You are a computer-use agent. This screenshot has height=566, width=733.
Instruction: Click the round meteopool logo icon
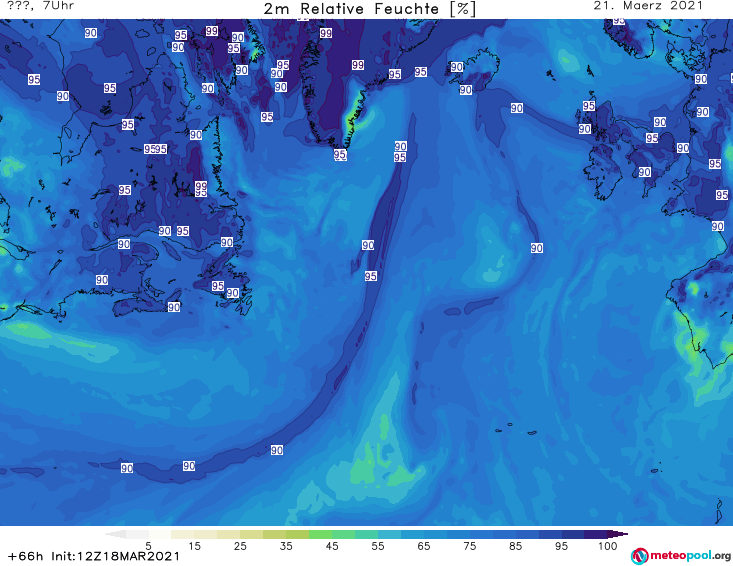[x=639, y=556]
